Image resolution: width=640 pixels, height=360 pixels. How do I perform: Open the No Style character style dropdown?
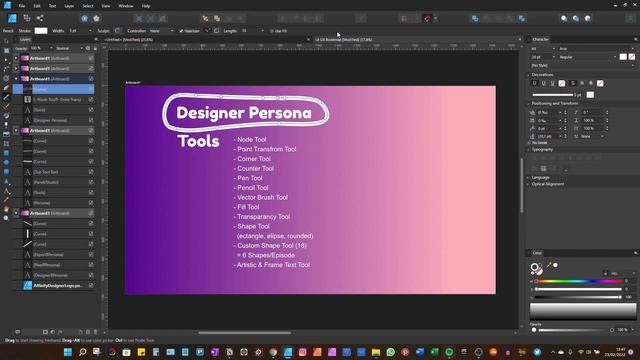pos(582,65)
